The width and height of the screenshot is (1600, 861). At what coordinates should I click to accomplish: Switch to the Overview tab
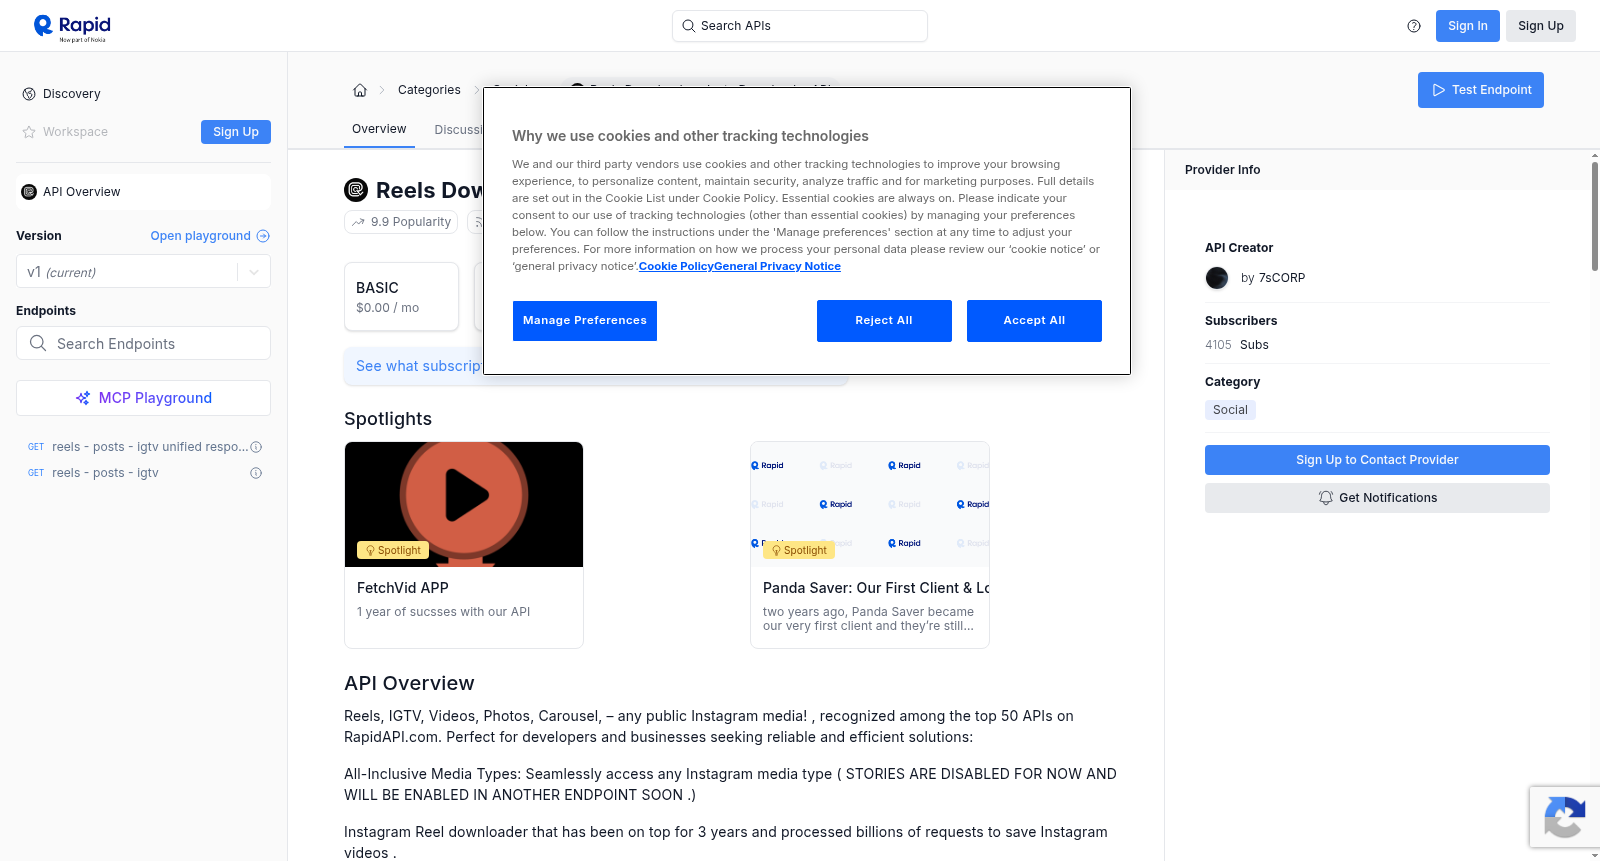point(379,129)
